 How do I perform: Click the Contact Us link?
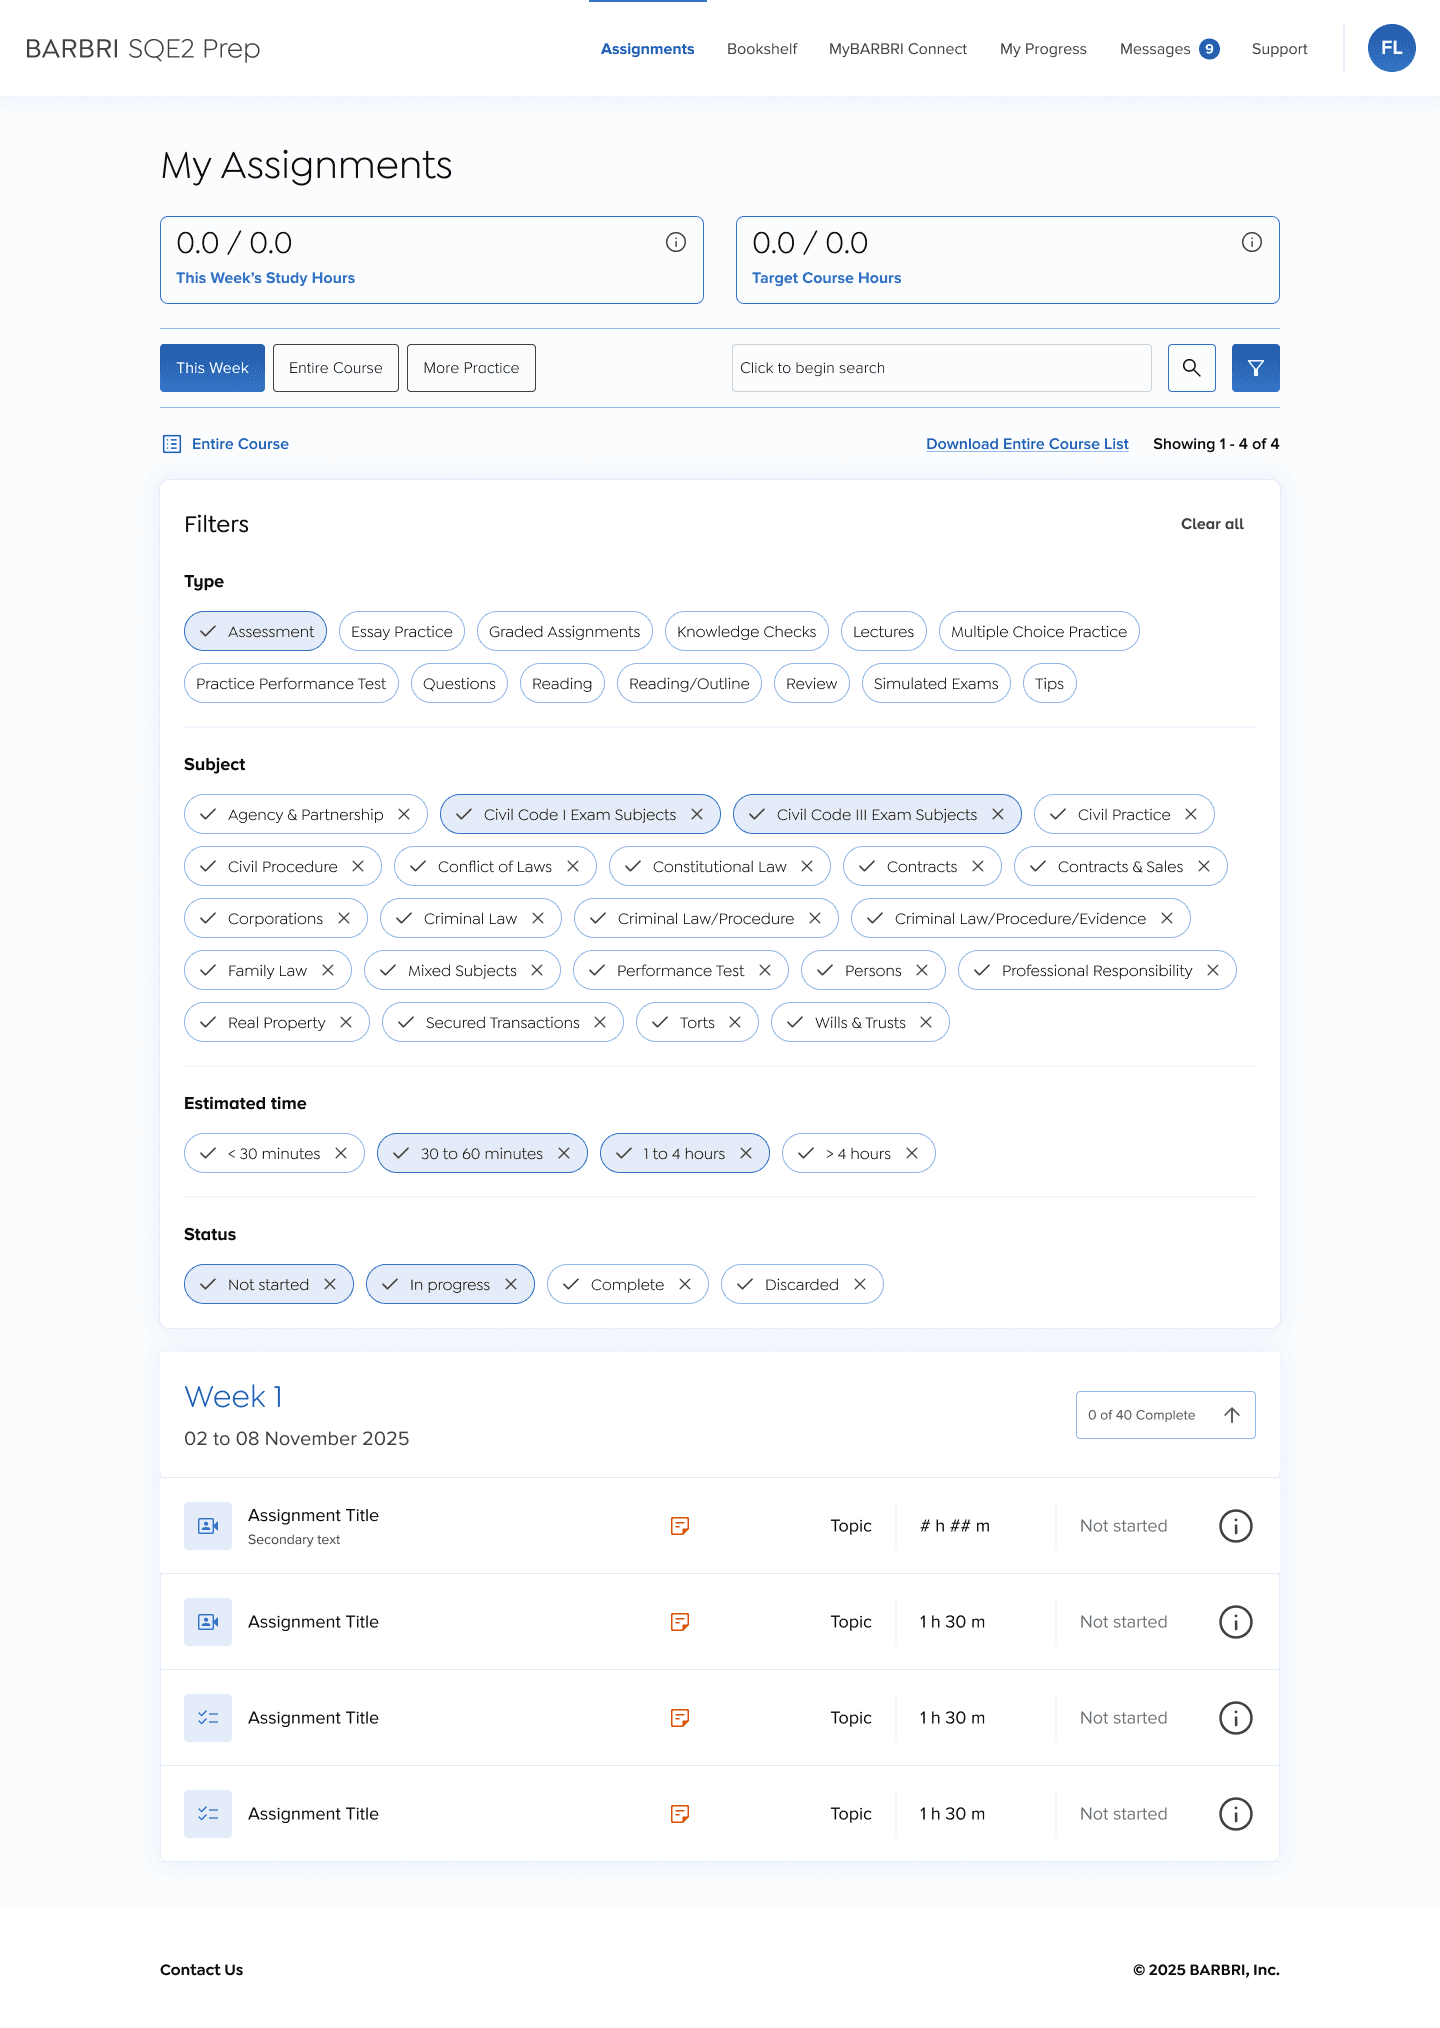pos(201,1969)
